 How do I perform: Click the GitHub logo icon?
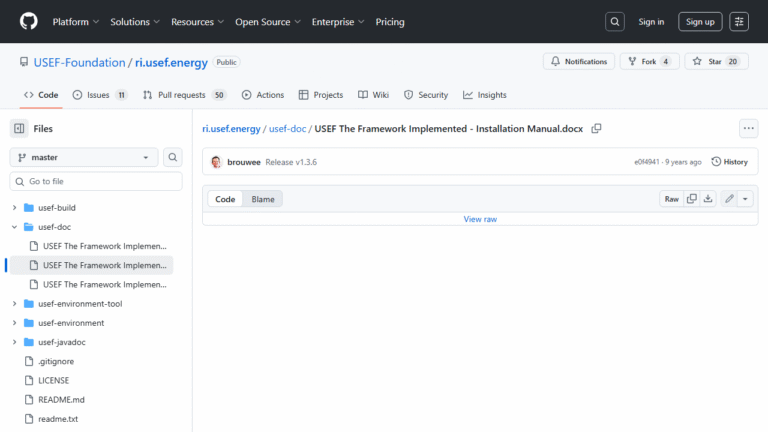28,21
